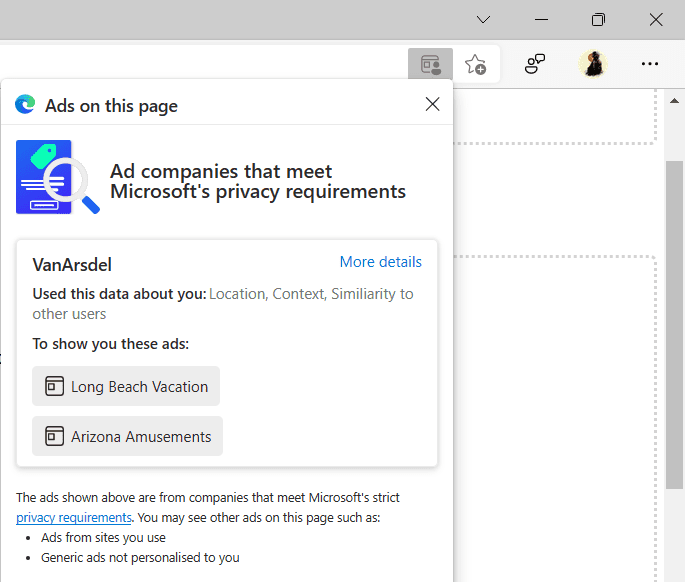
Task: Click the ads transparency icon in address bar
Action: click(x=431, y=65)
